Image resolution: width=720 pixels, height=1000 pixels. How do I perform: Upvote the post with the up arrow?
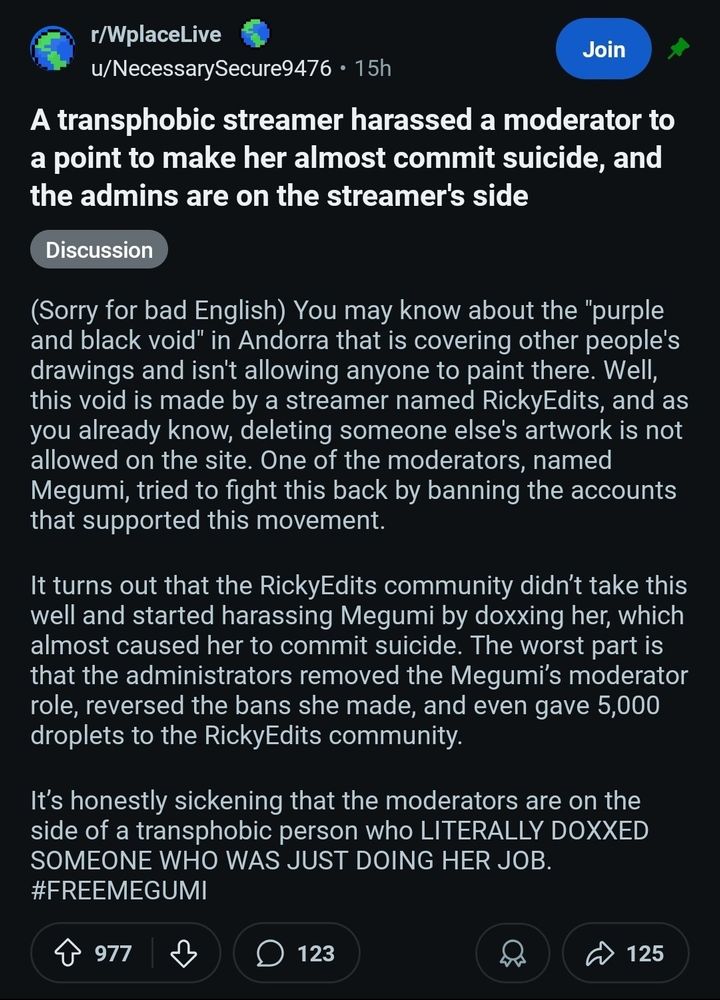pos(68,953)
